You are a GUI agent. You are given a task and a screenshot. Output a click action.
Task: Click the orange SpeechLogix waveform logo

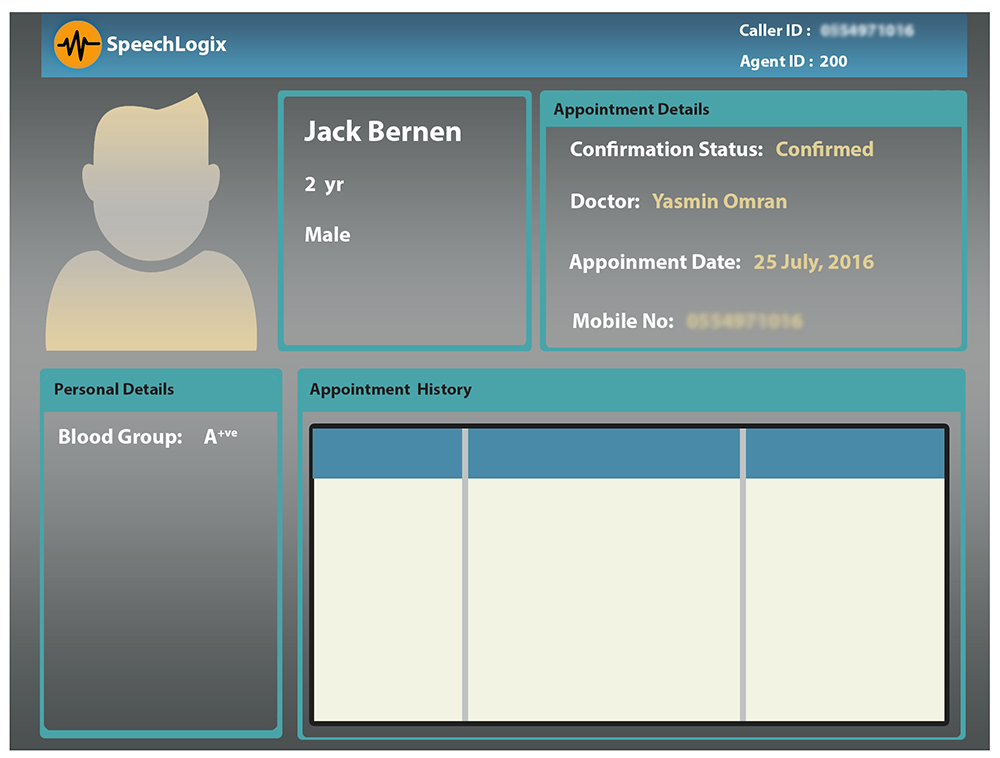click(x=78, y=45)
